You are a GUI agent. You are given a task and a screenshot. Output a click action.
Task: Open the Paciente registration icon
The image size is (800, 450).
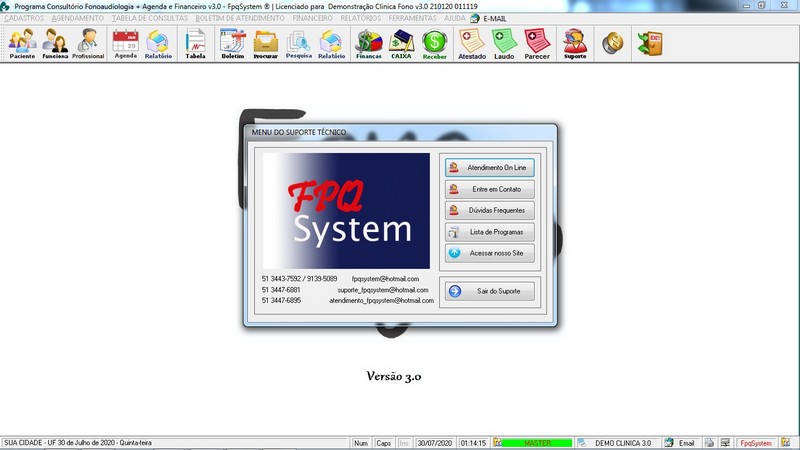click(x=22, y=44)
